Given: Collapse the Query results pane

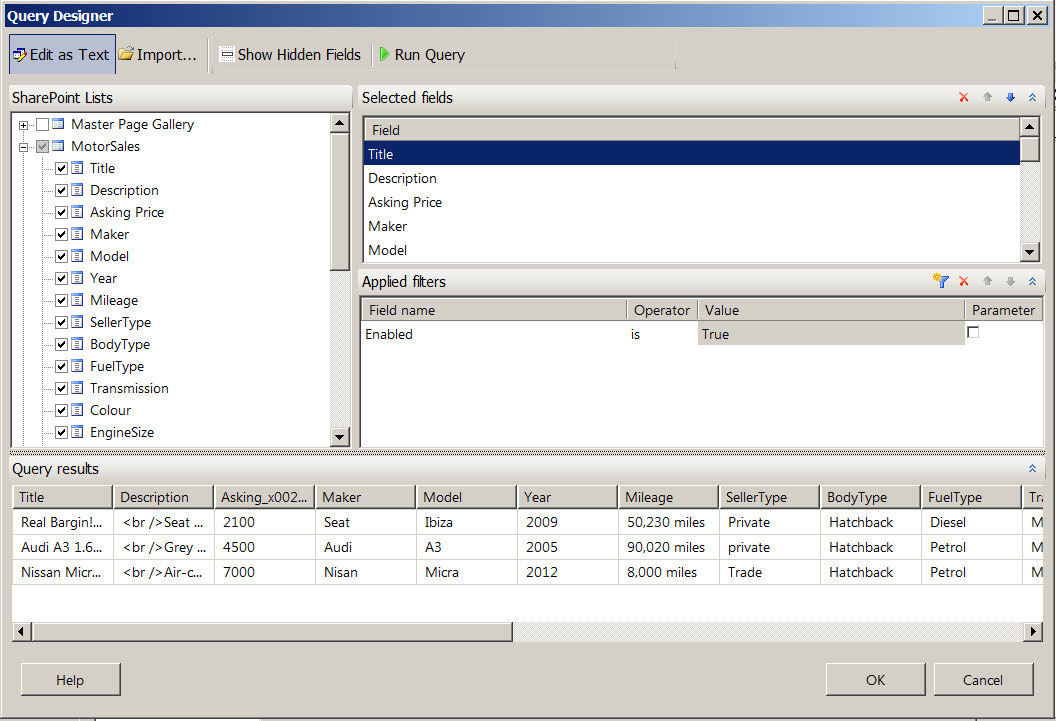Looking at the screenshot, I should (x=1032, y=468).
